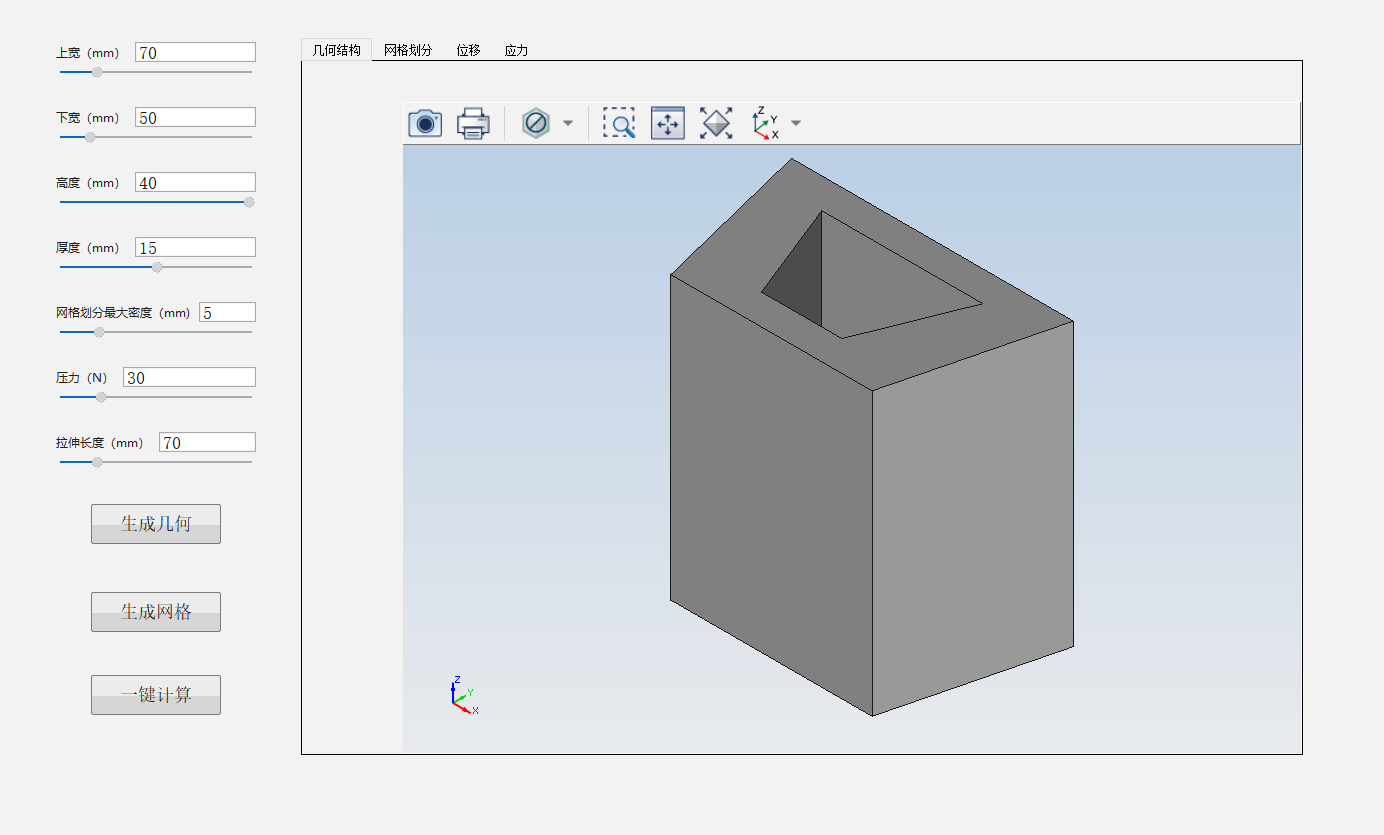Click the 一键计算 button
This screenshot has width=1384, height=835.
156,695
